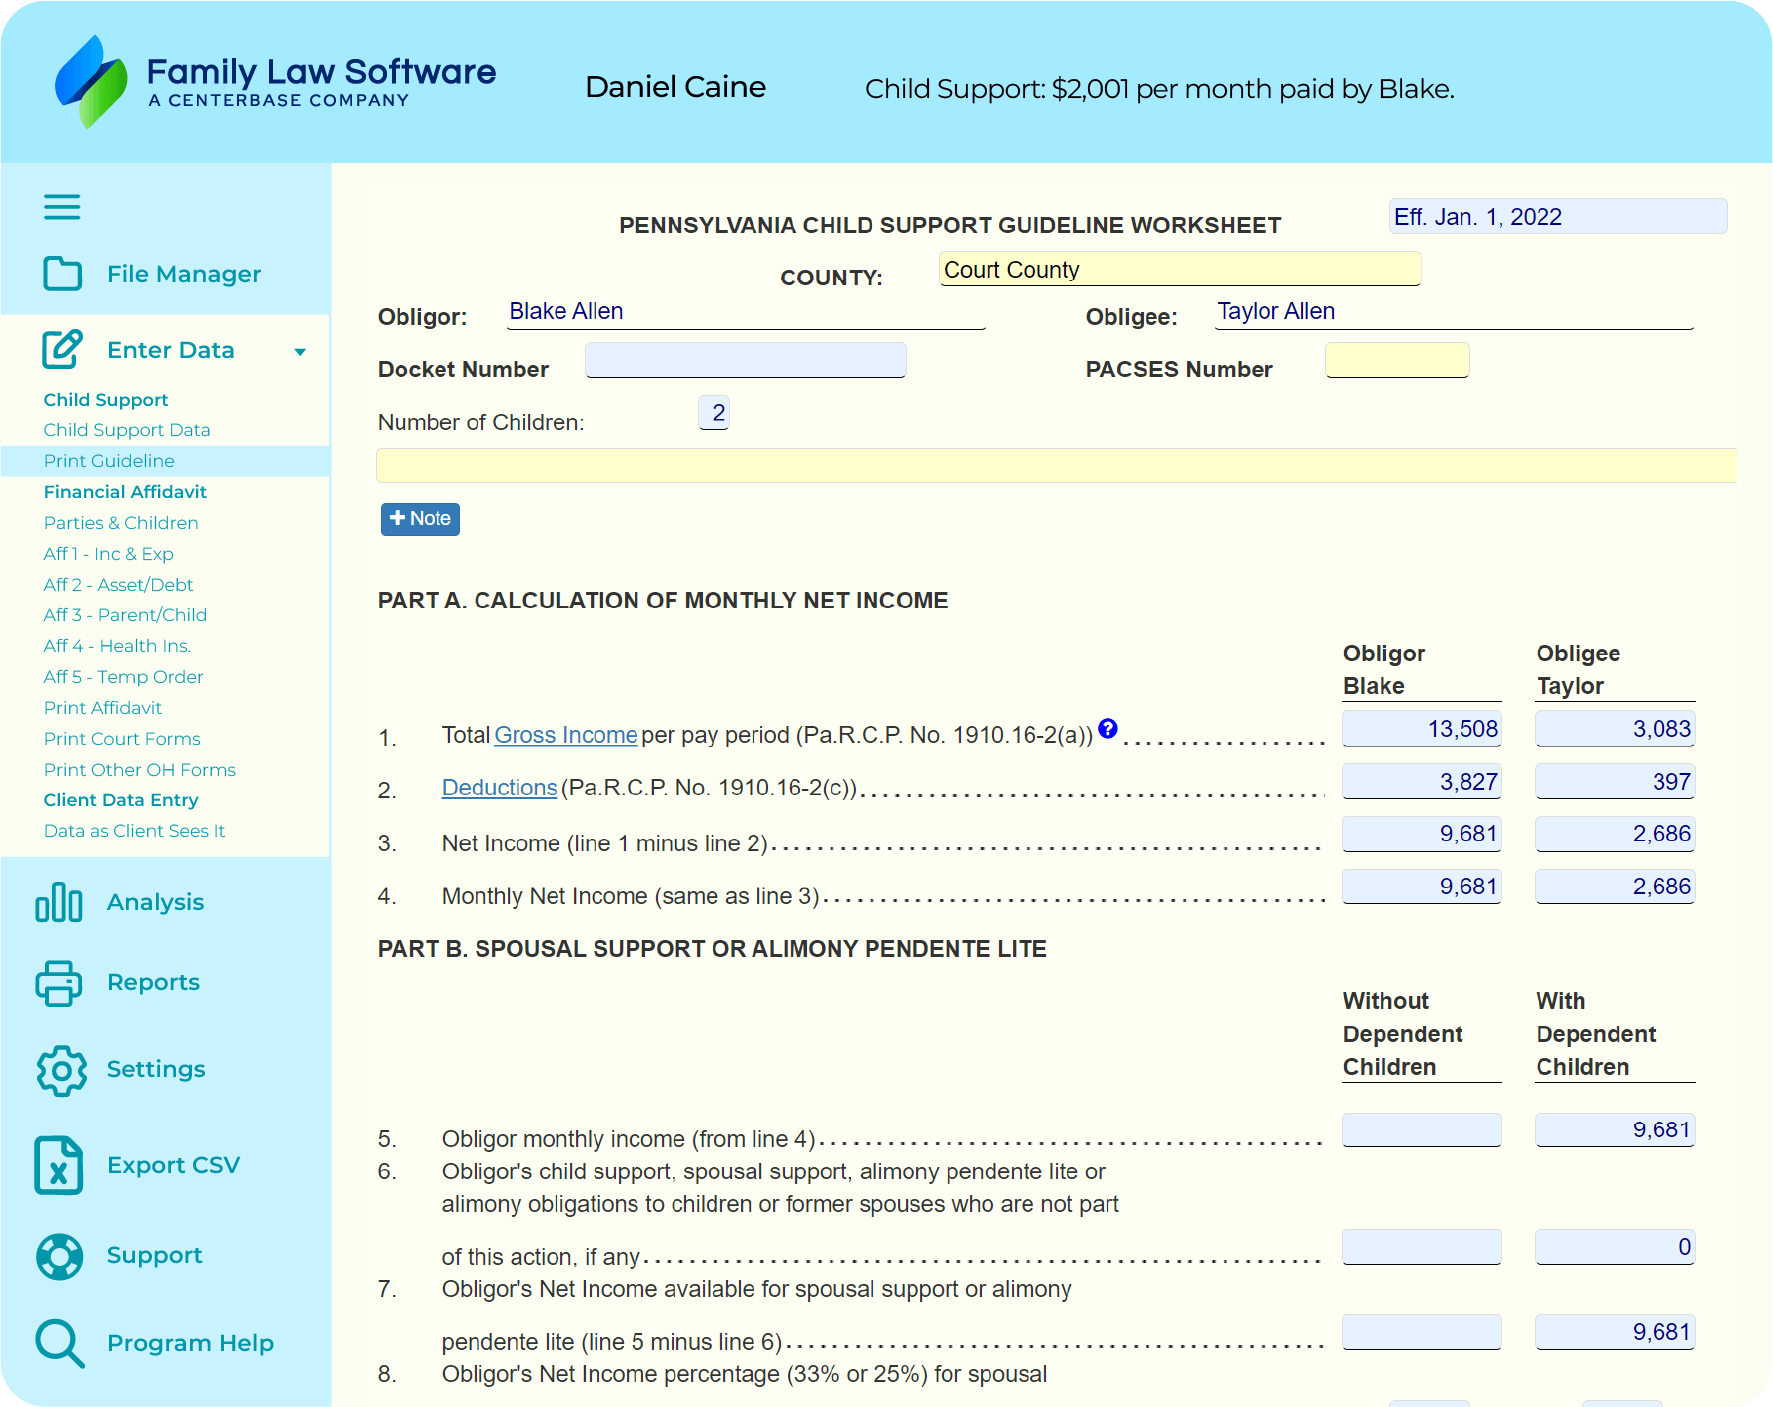Click the PACSES Number field
The height and width of the screenshot is (1407, 1773).
coord(1396,360)
